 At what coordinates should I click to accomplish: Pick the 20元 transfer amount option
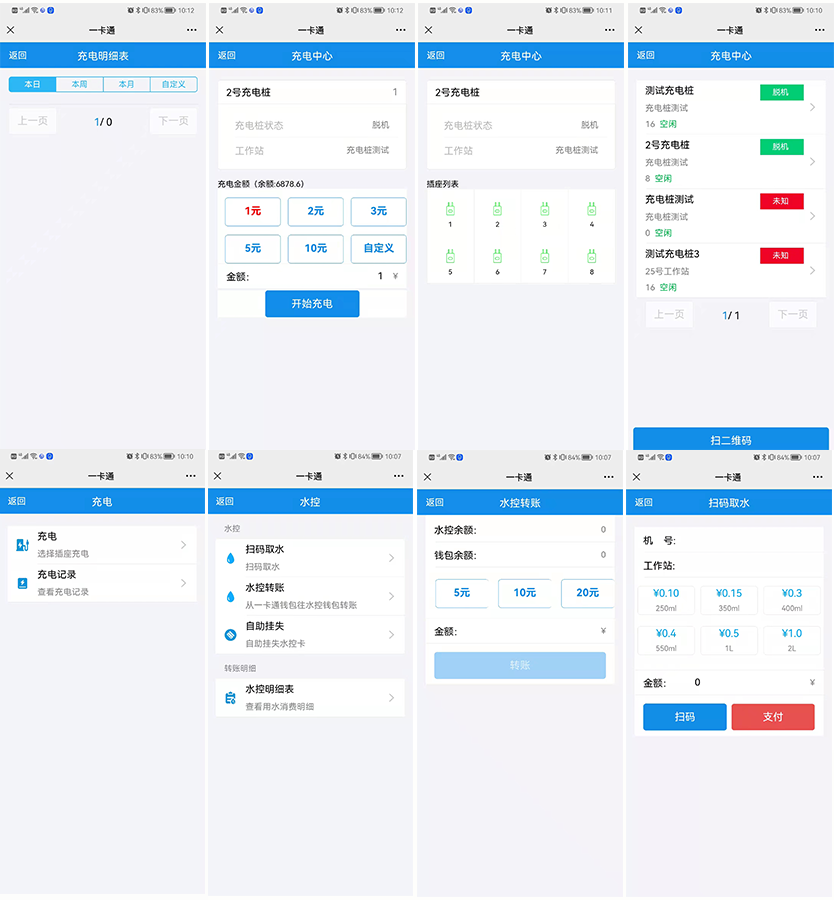pos(587,593)
